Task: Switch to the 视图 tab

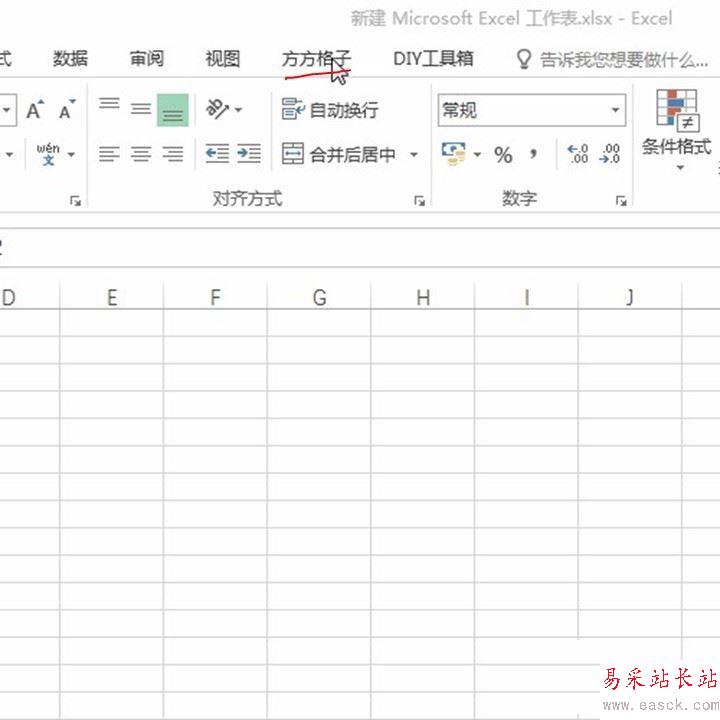Action: [223, 59]
